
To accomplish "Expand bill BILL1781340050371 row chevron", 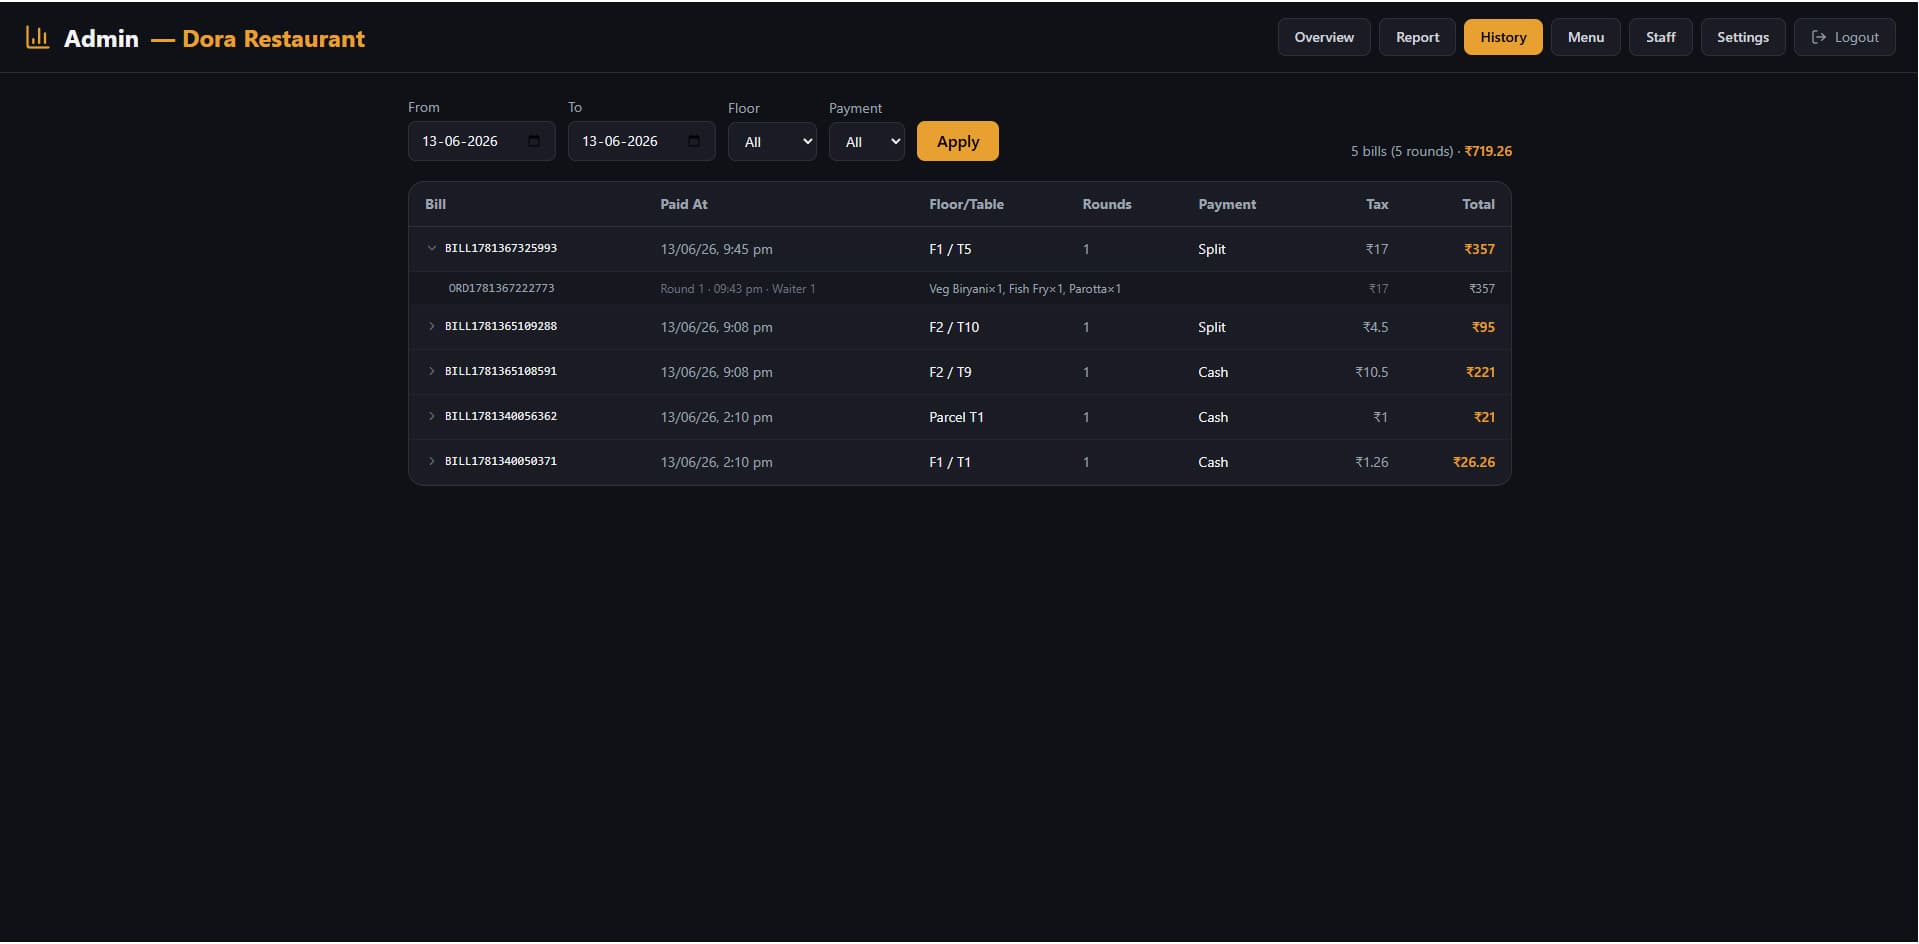I will click(x=432, y=461).
